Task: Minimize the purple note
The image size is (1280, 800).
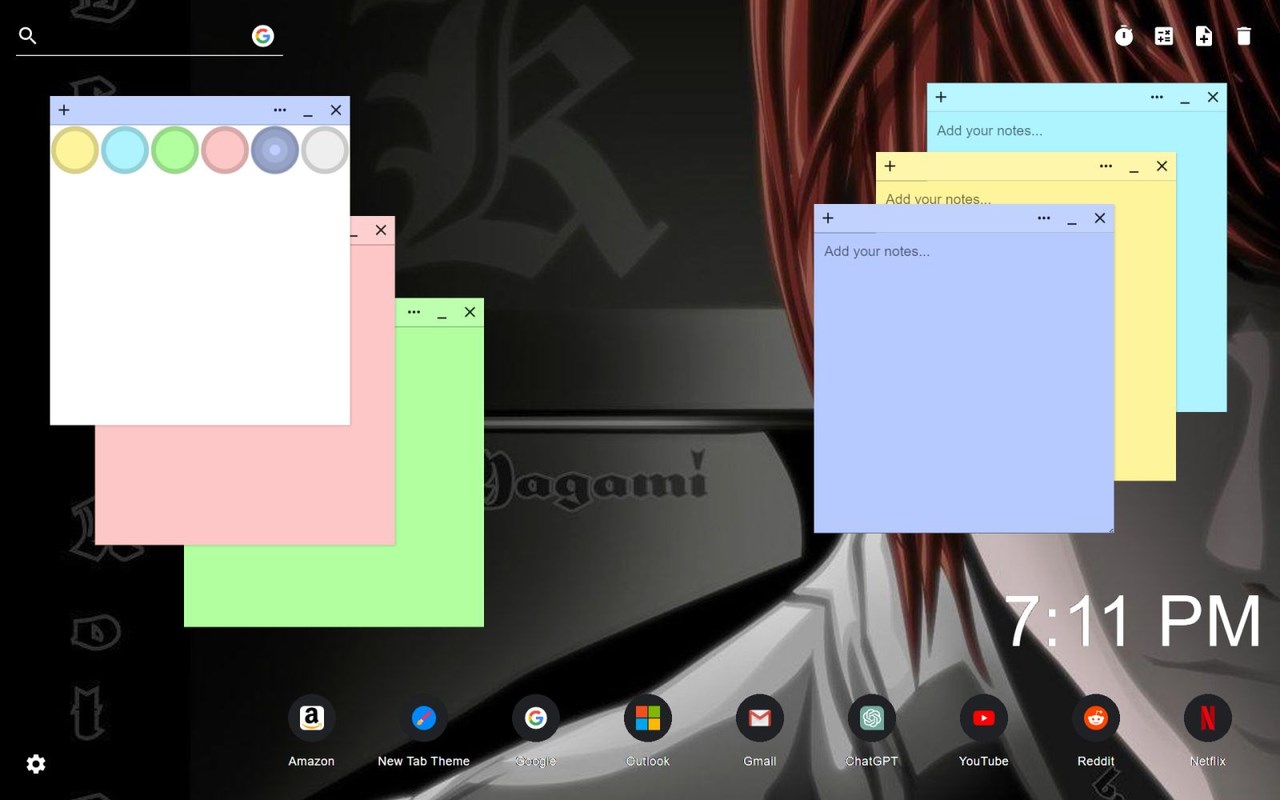Action: [1072, 220]
